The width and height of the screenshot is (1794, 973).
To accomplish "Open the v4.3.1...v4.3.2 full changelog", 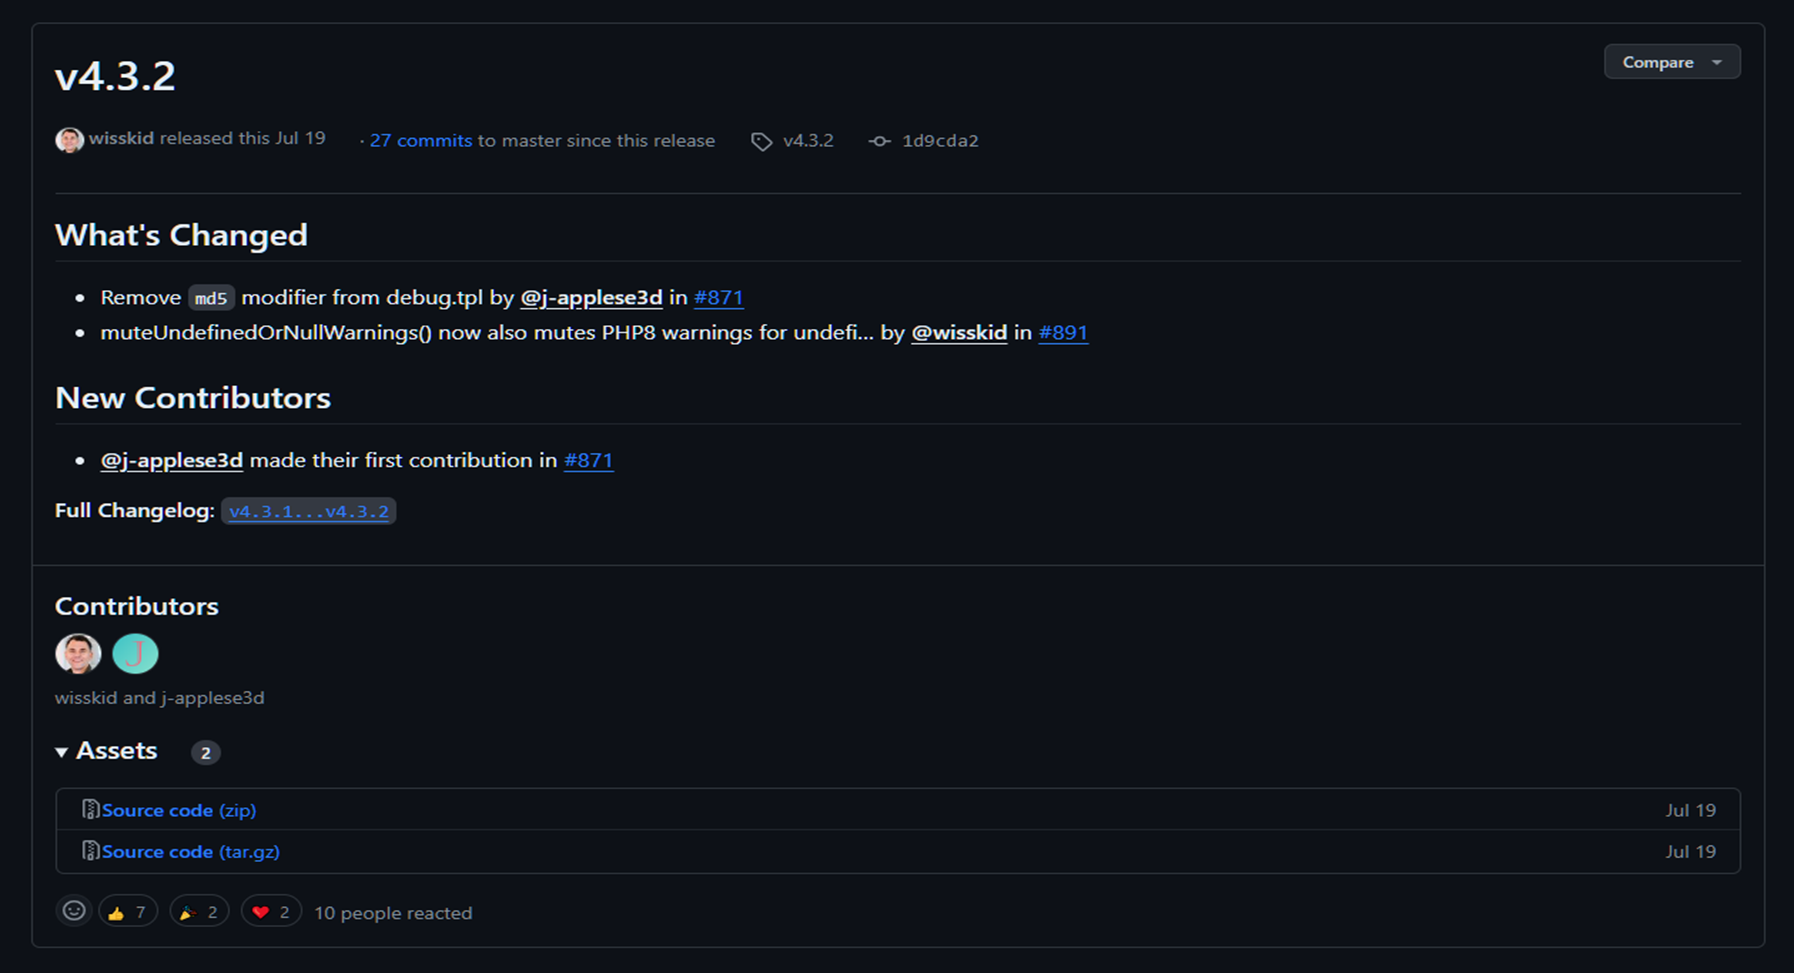I will tap(308, 512).
